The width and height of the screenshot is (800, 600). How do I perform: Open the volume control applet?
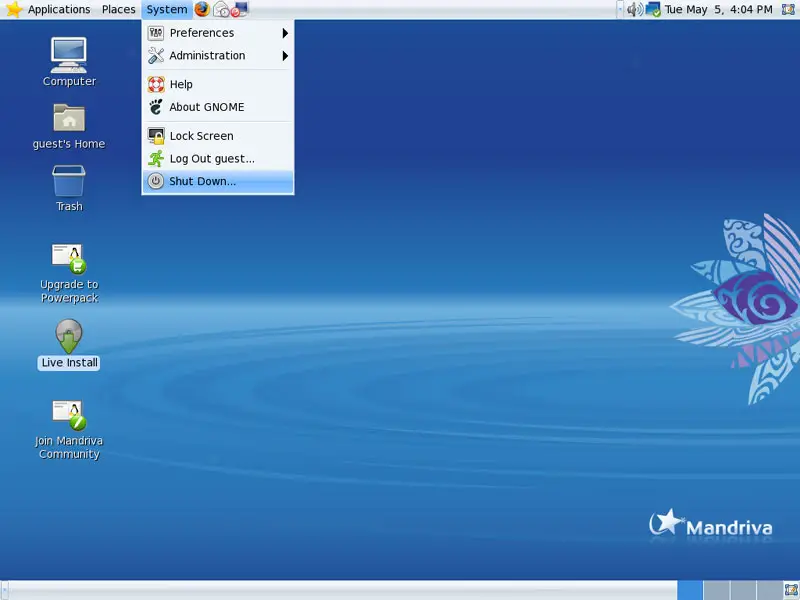635,9
